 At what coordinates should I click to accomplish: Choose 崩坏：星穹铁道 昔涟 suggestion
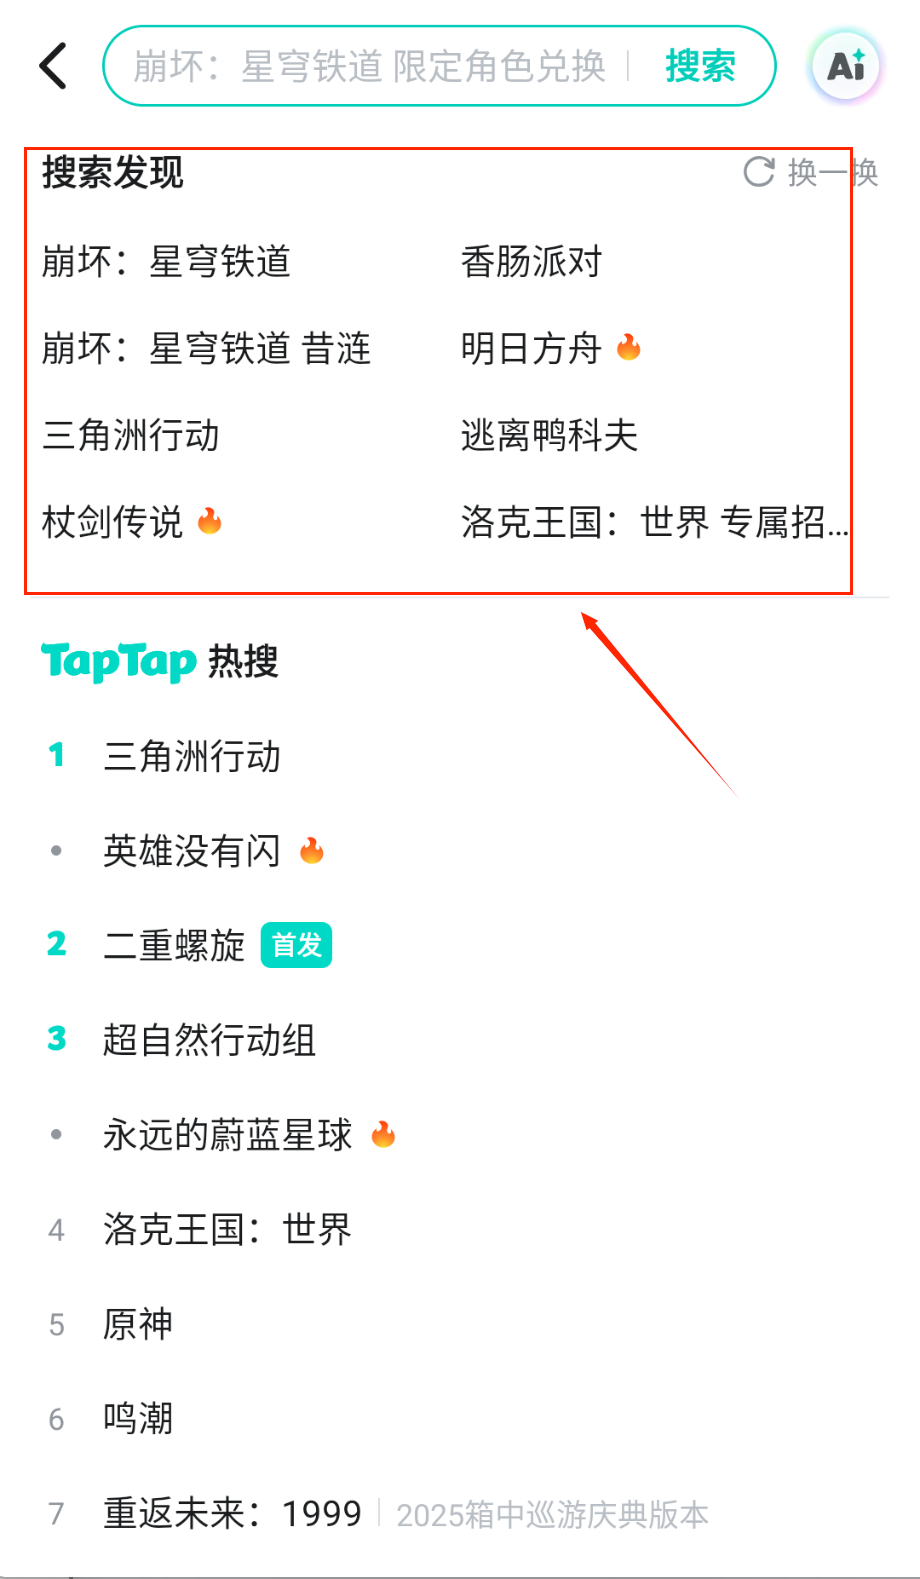tap(206, 349)
